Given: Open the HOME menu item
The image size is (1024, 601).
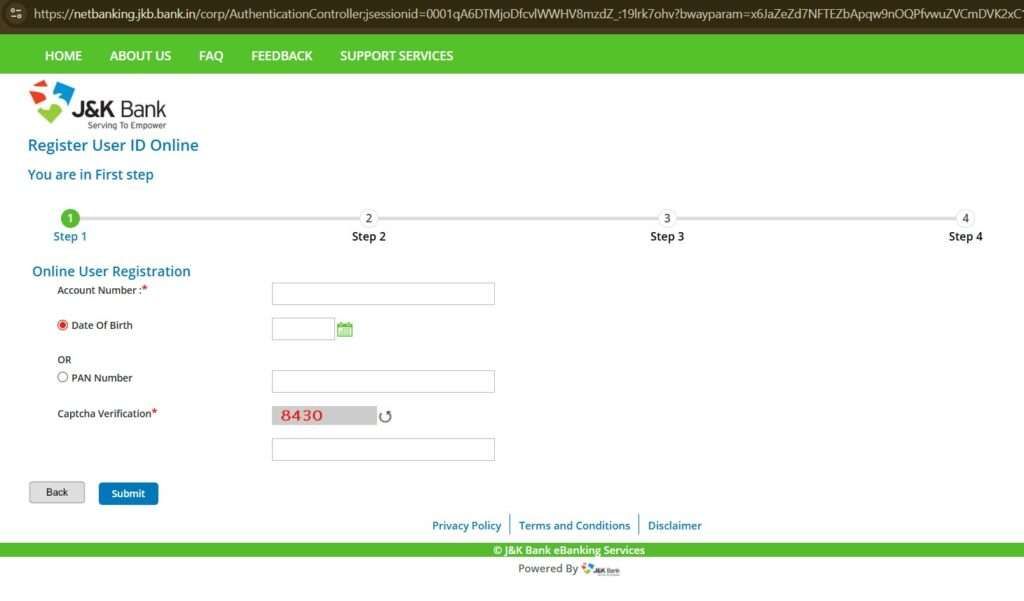Looking at the screenshot, I should pos(63,56).
